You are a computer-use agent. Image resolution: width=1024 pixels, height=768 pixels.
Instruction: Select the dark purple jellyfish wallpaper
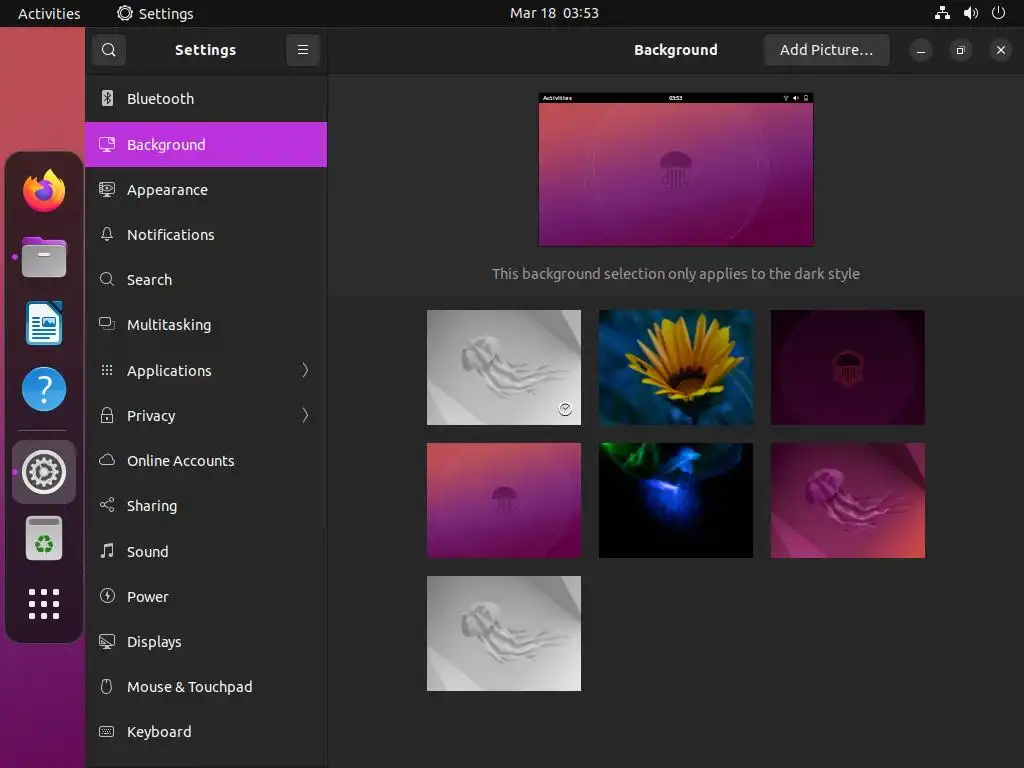(x=847, y=367)
